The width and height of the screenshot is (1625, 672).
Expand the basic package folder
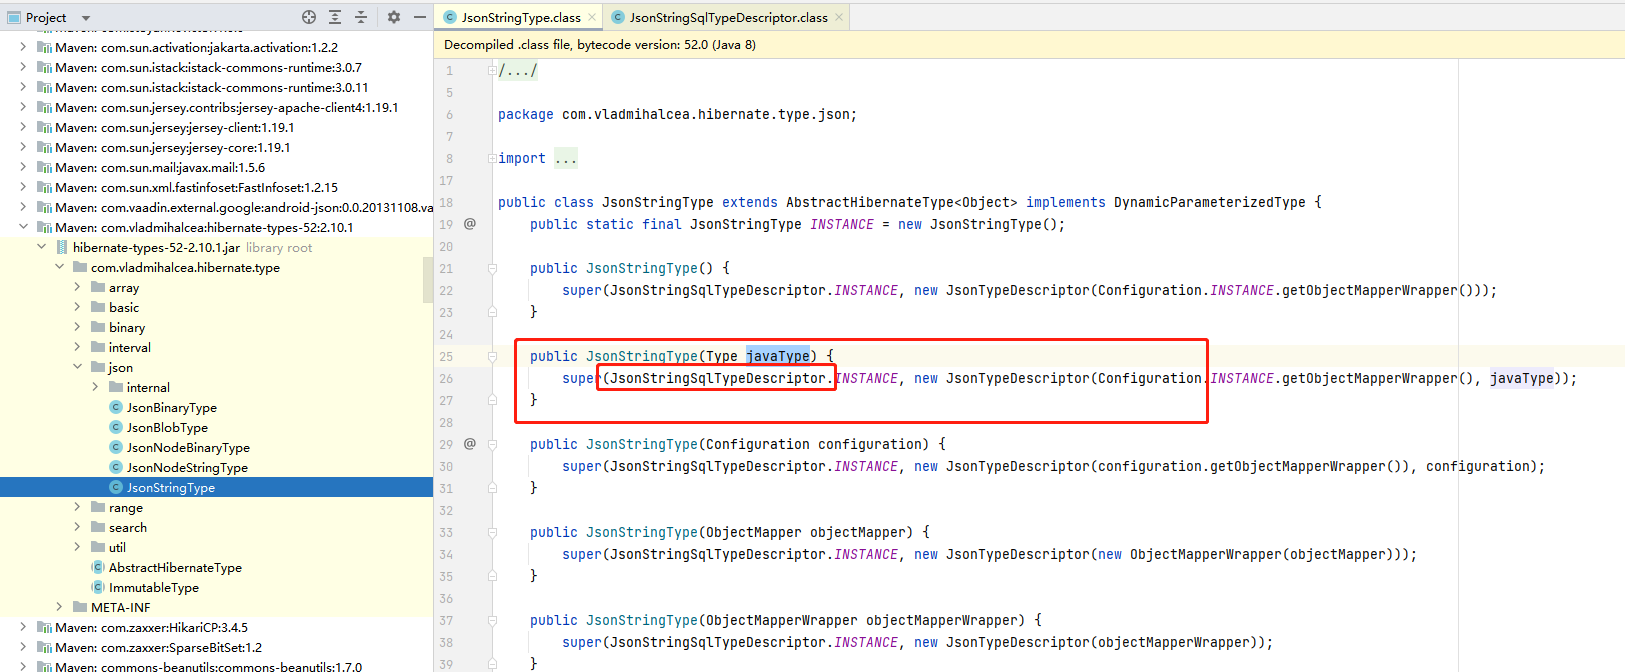pos(77,307)
